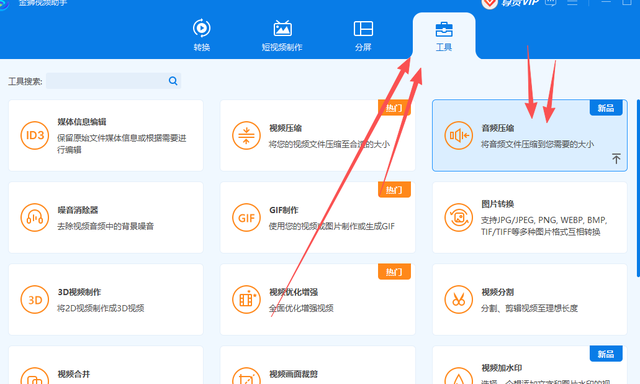Open the 音频压缩 tool title
Viewport: 640px width, 384px height.
pos(498,128)
